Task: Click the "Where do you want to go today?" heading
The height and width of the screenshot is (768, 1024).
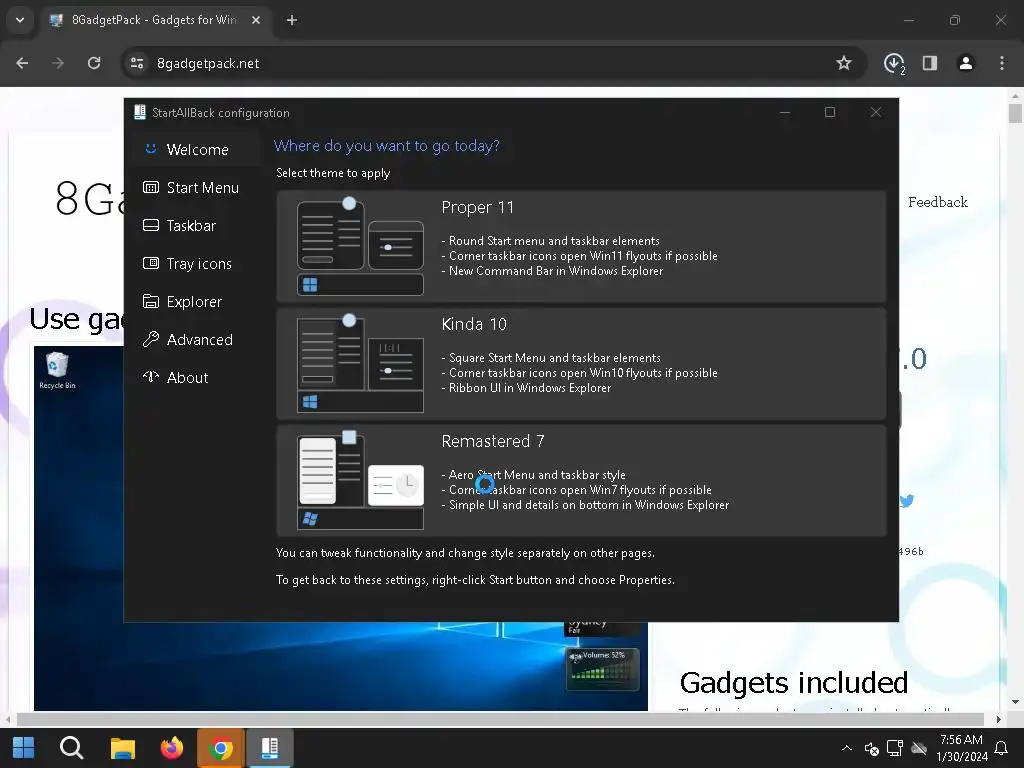Action: 387,146
